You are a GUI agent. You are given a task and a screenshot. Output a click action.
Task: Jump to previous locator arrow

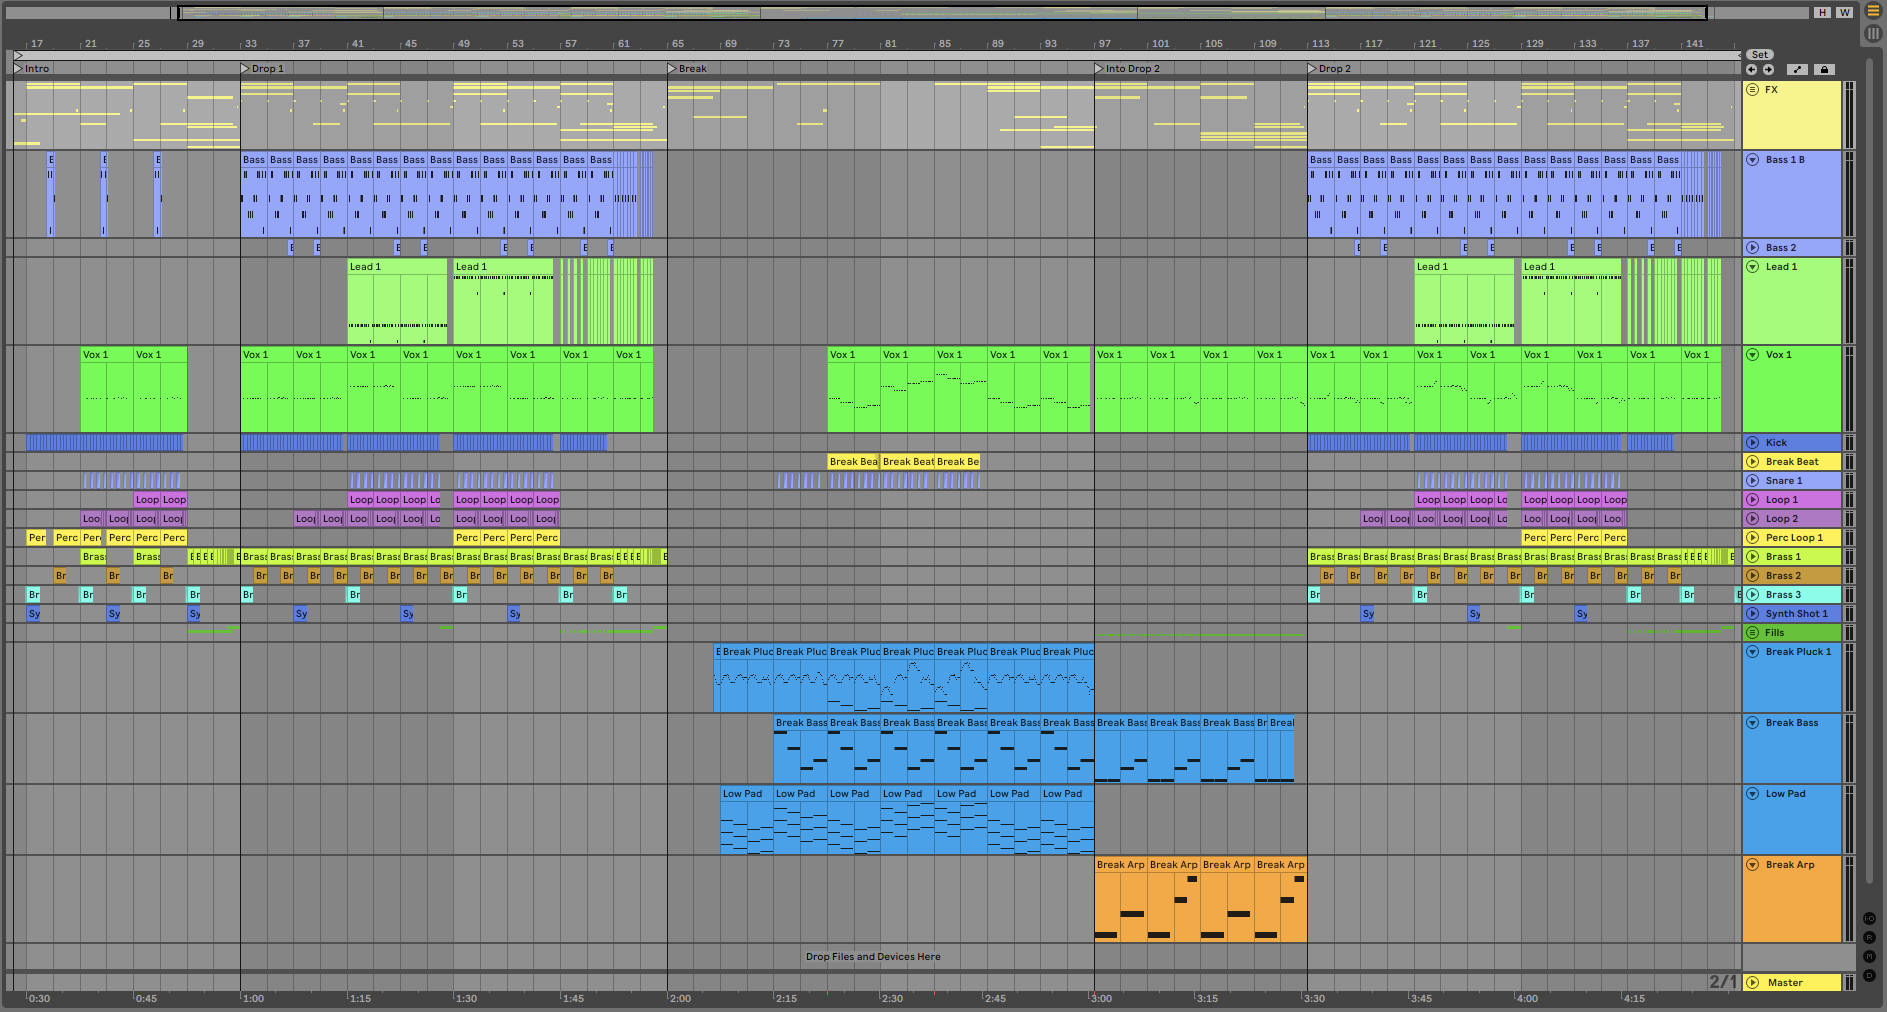coord(1751,70)
